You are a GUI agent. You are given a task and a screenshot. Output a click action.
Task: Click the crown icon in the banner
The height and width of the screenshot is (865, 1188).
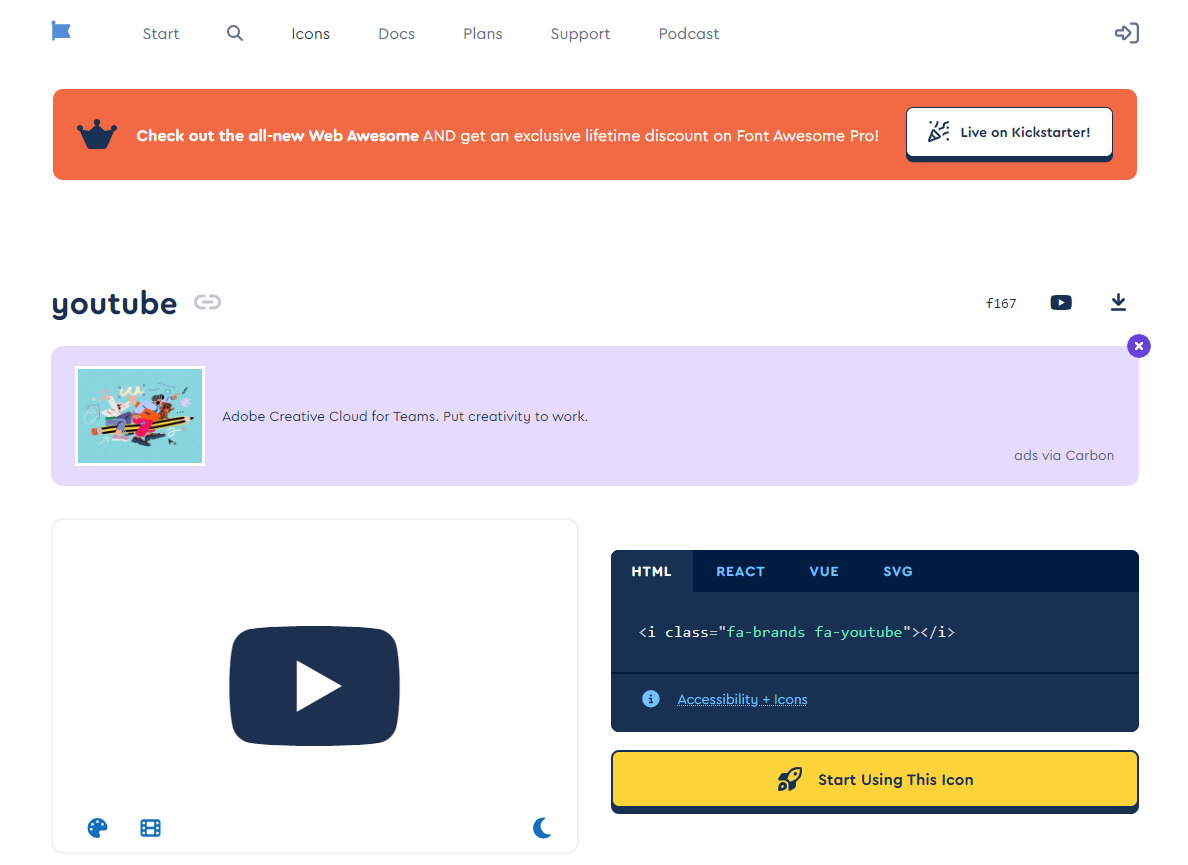[x=97, y=135]
